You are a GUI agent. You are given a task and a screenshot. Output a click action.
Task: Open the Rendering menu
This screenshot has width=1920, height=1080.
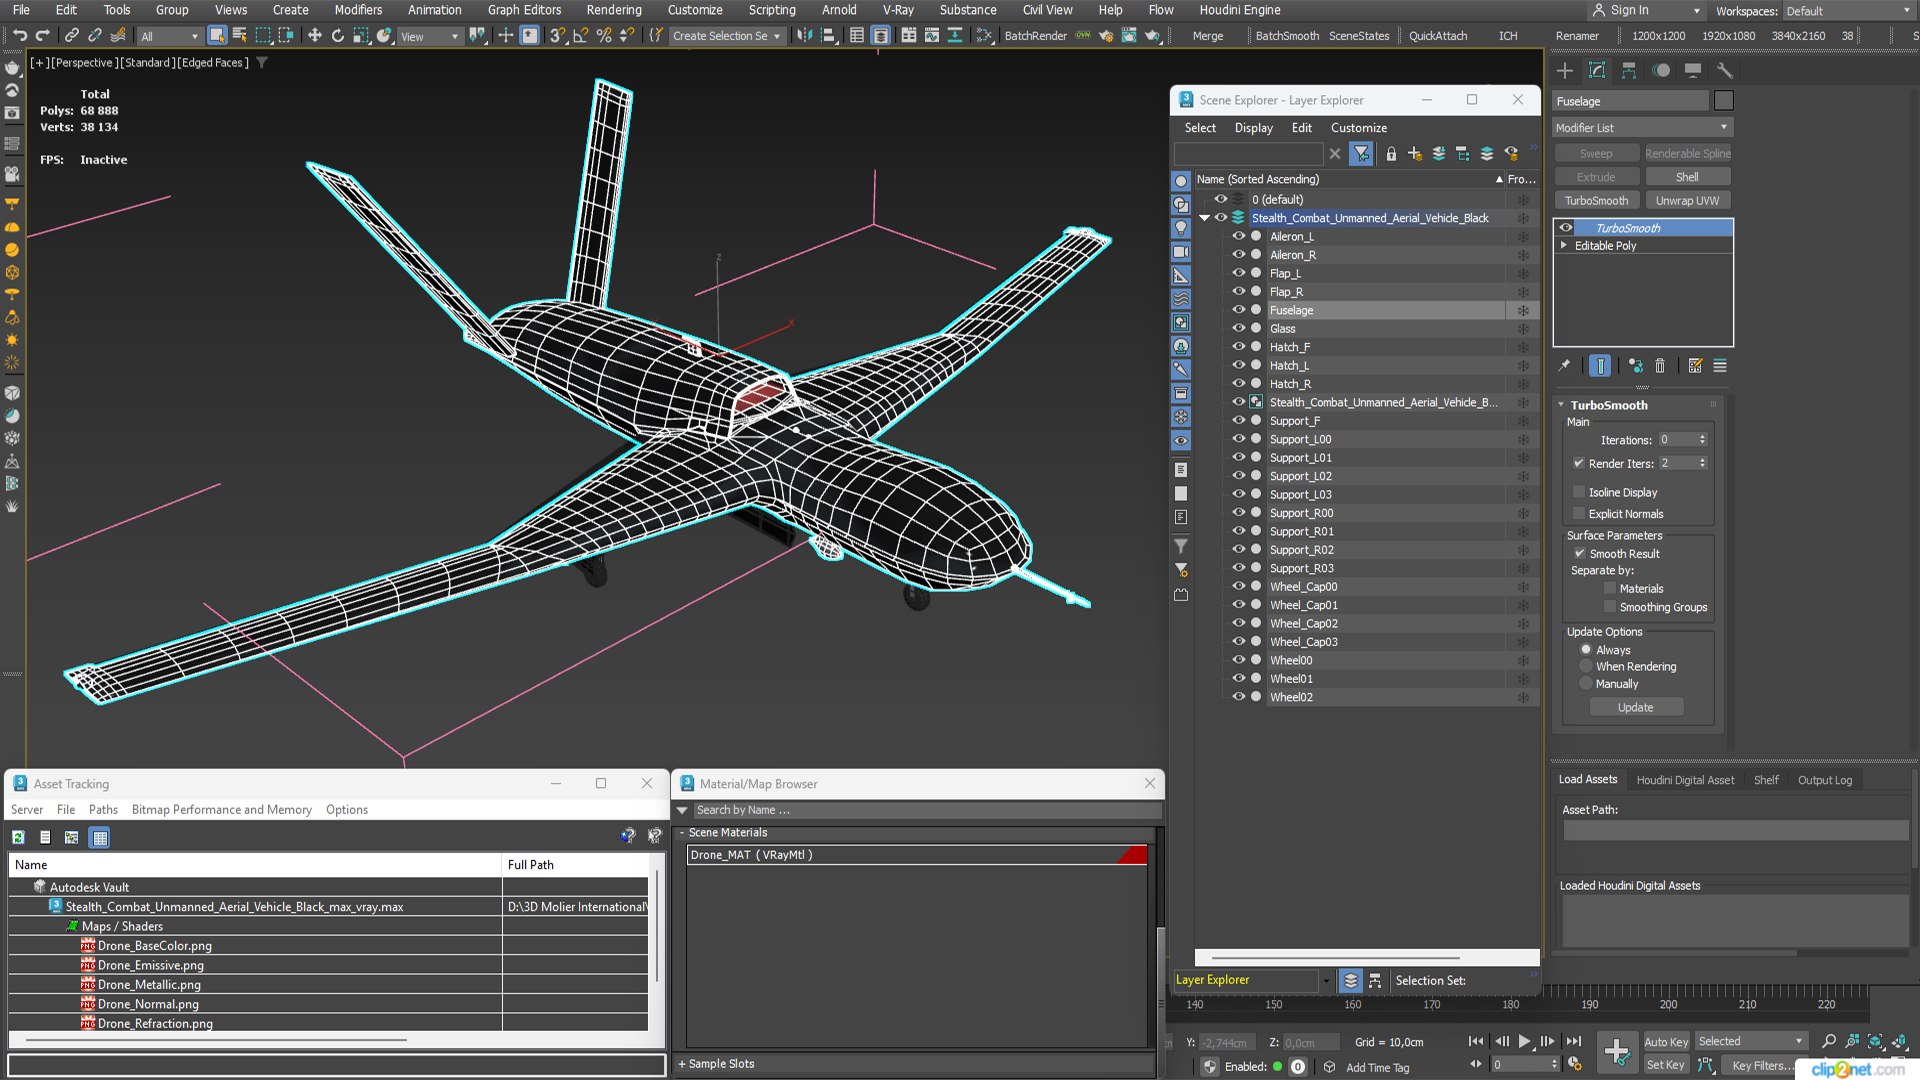coord(613,10)
